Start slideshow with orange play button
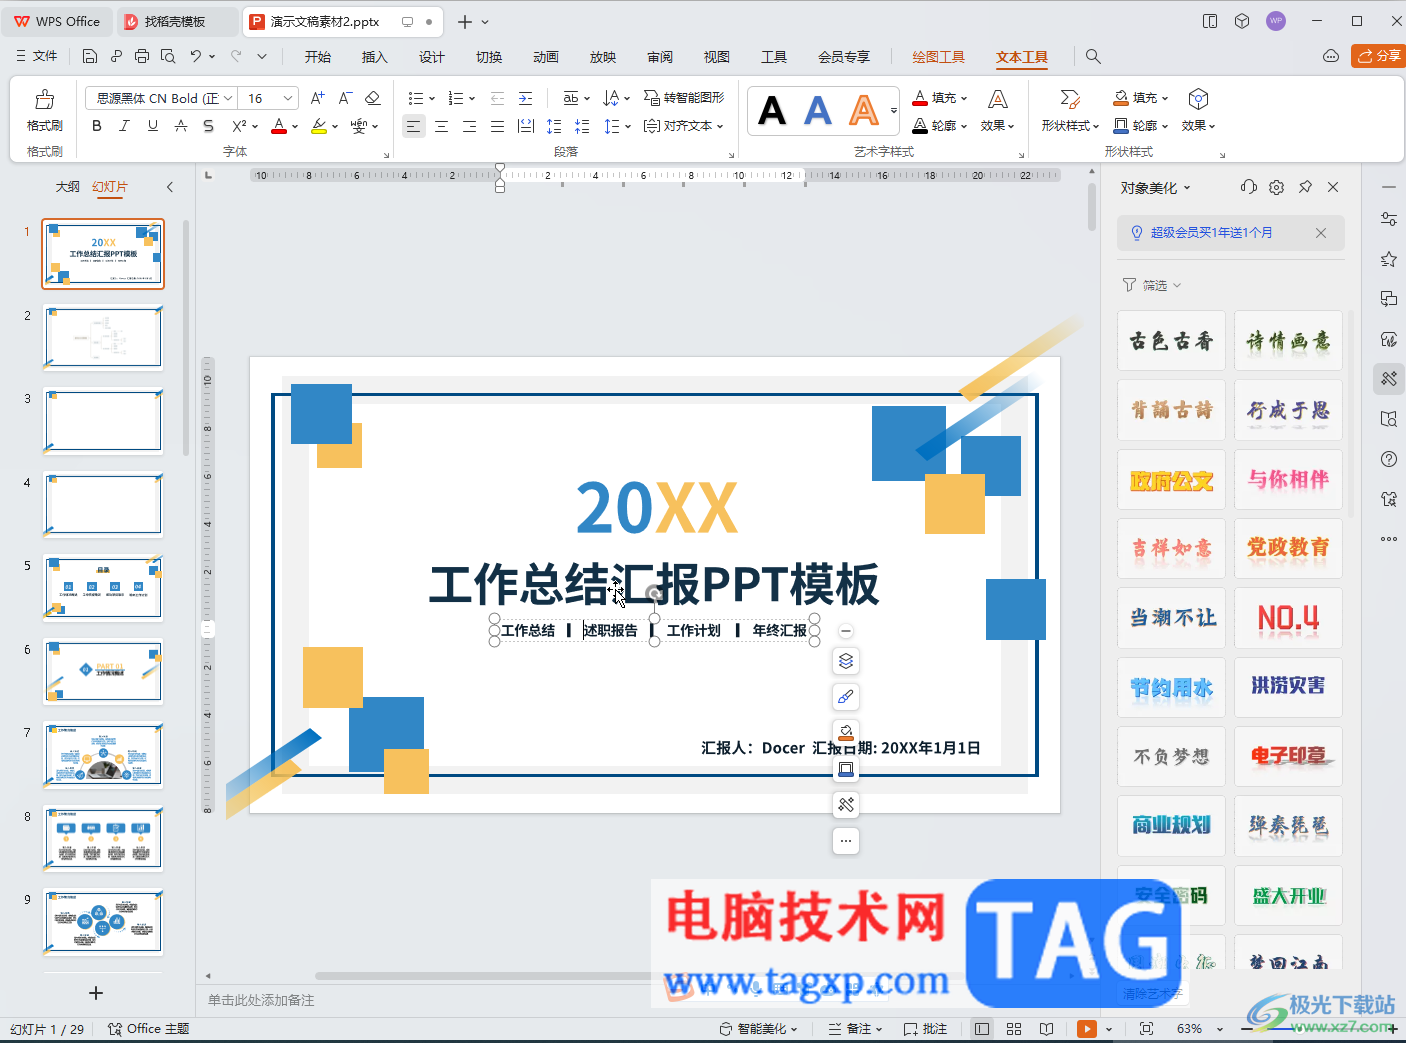Image resolution: width=1406 pixels, height=1043 pixels. [1086, 1029]
